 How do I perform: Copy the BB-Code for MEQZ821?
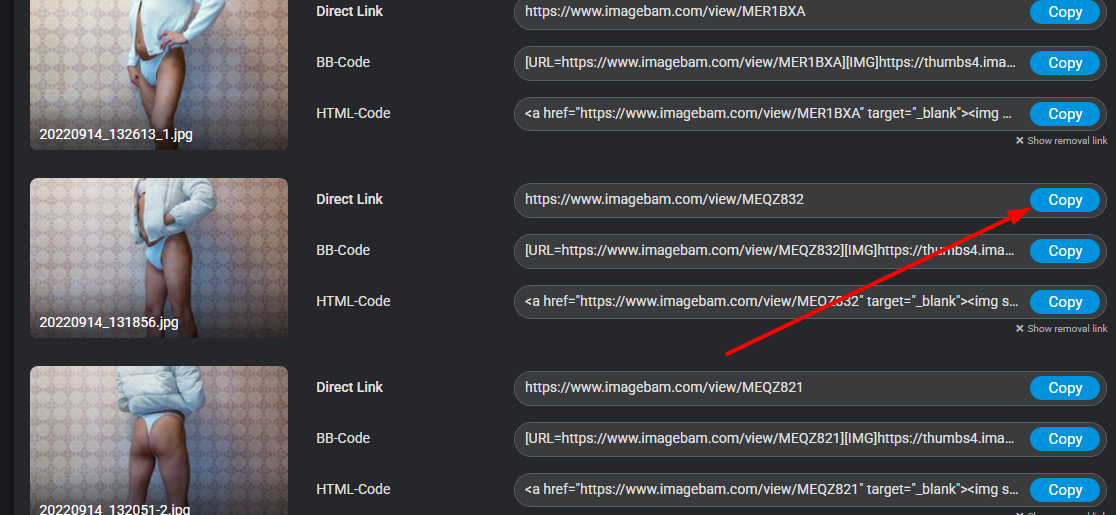[x=1065, y=439]
